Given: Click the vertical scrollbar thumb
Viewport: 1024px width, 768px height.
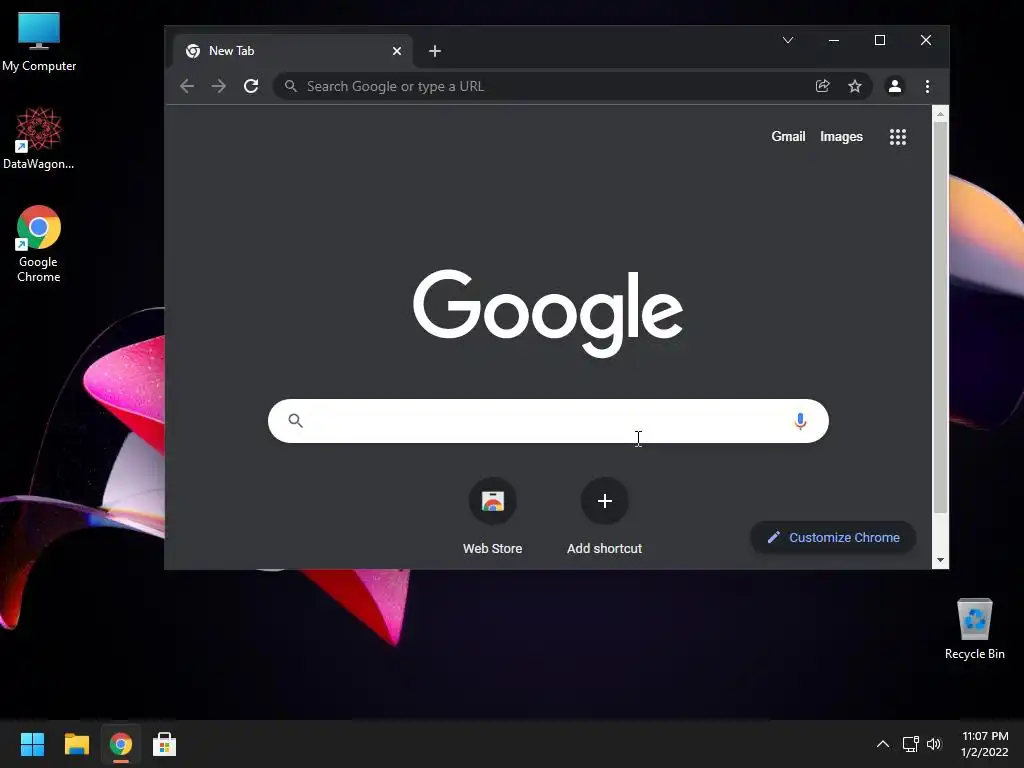Looking at the screenshot, I should tap(940, 318).
